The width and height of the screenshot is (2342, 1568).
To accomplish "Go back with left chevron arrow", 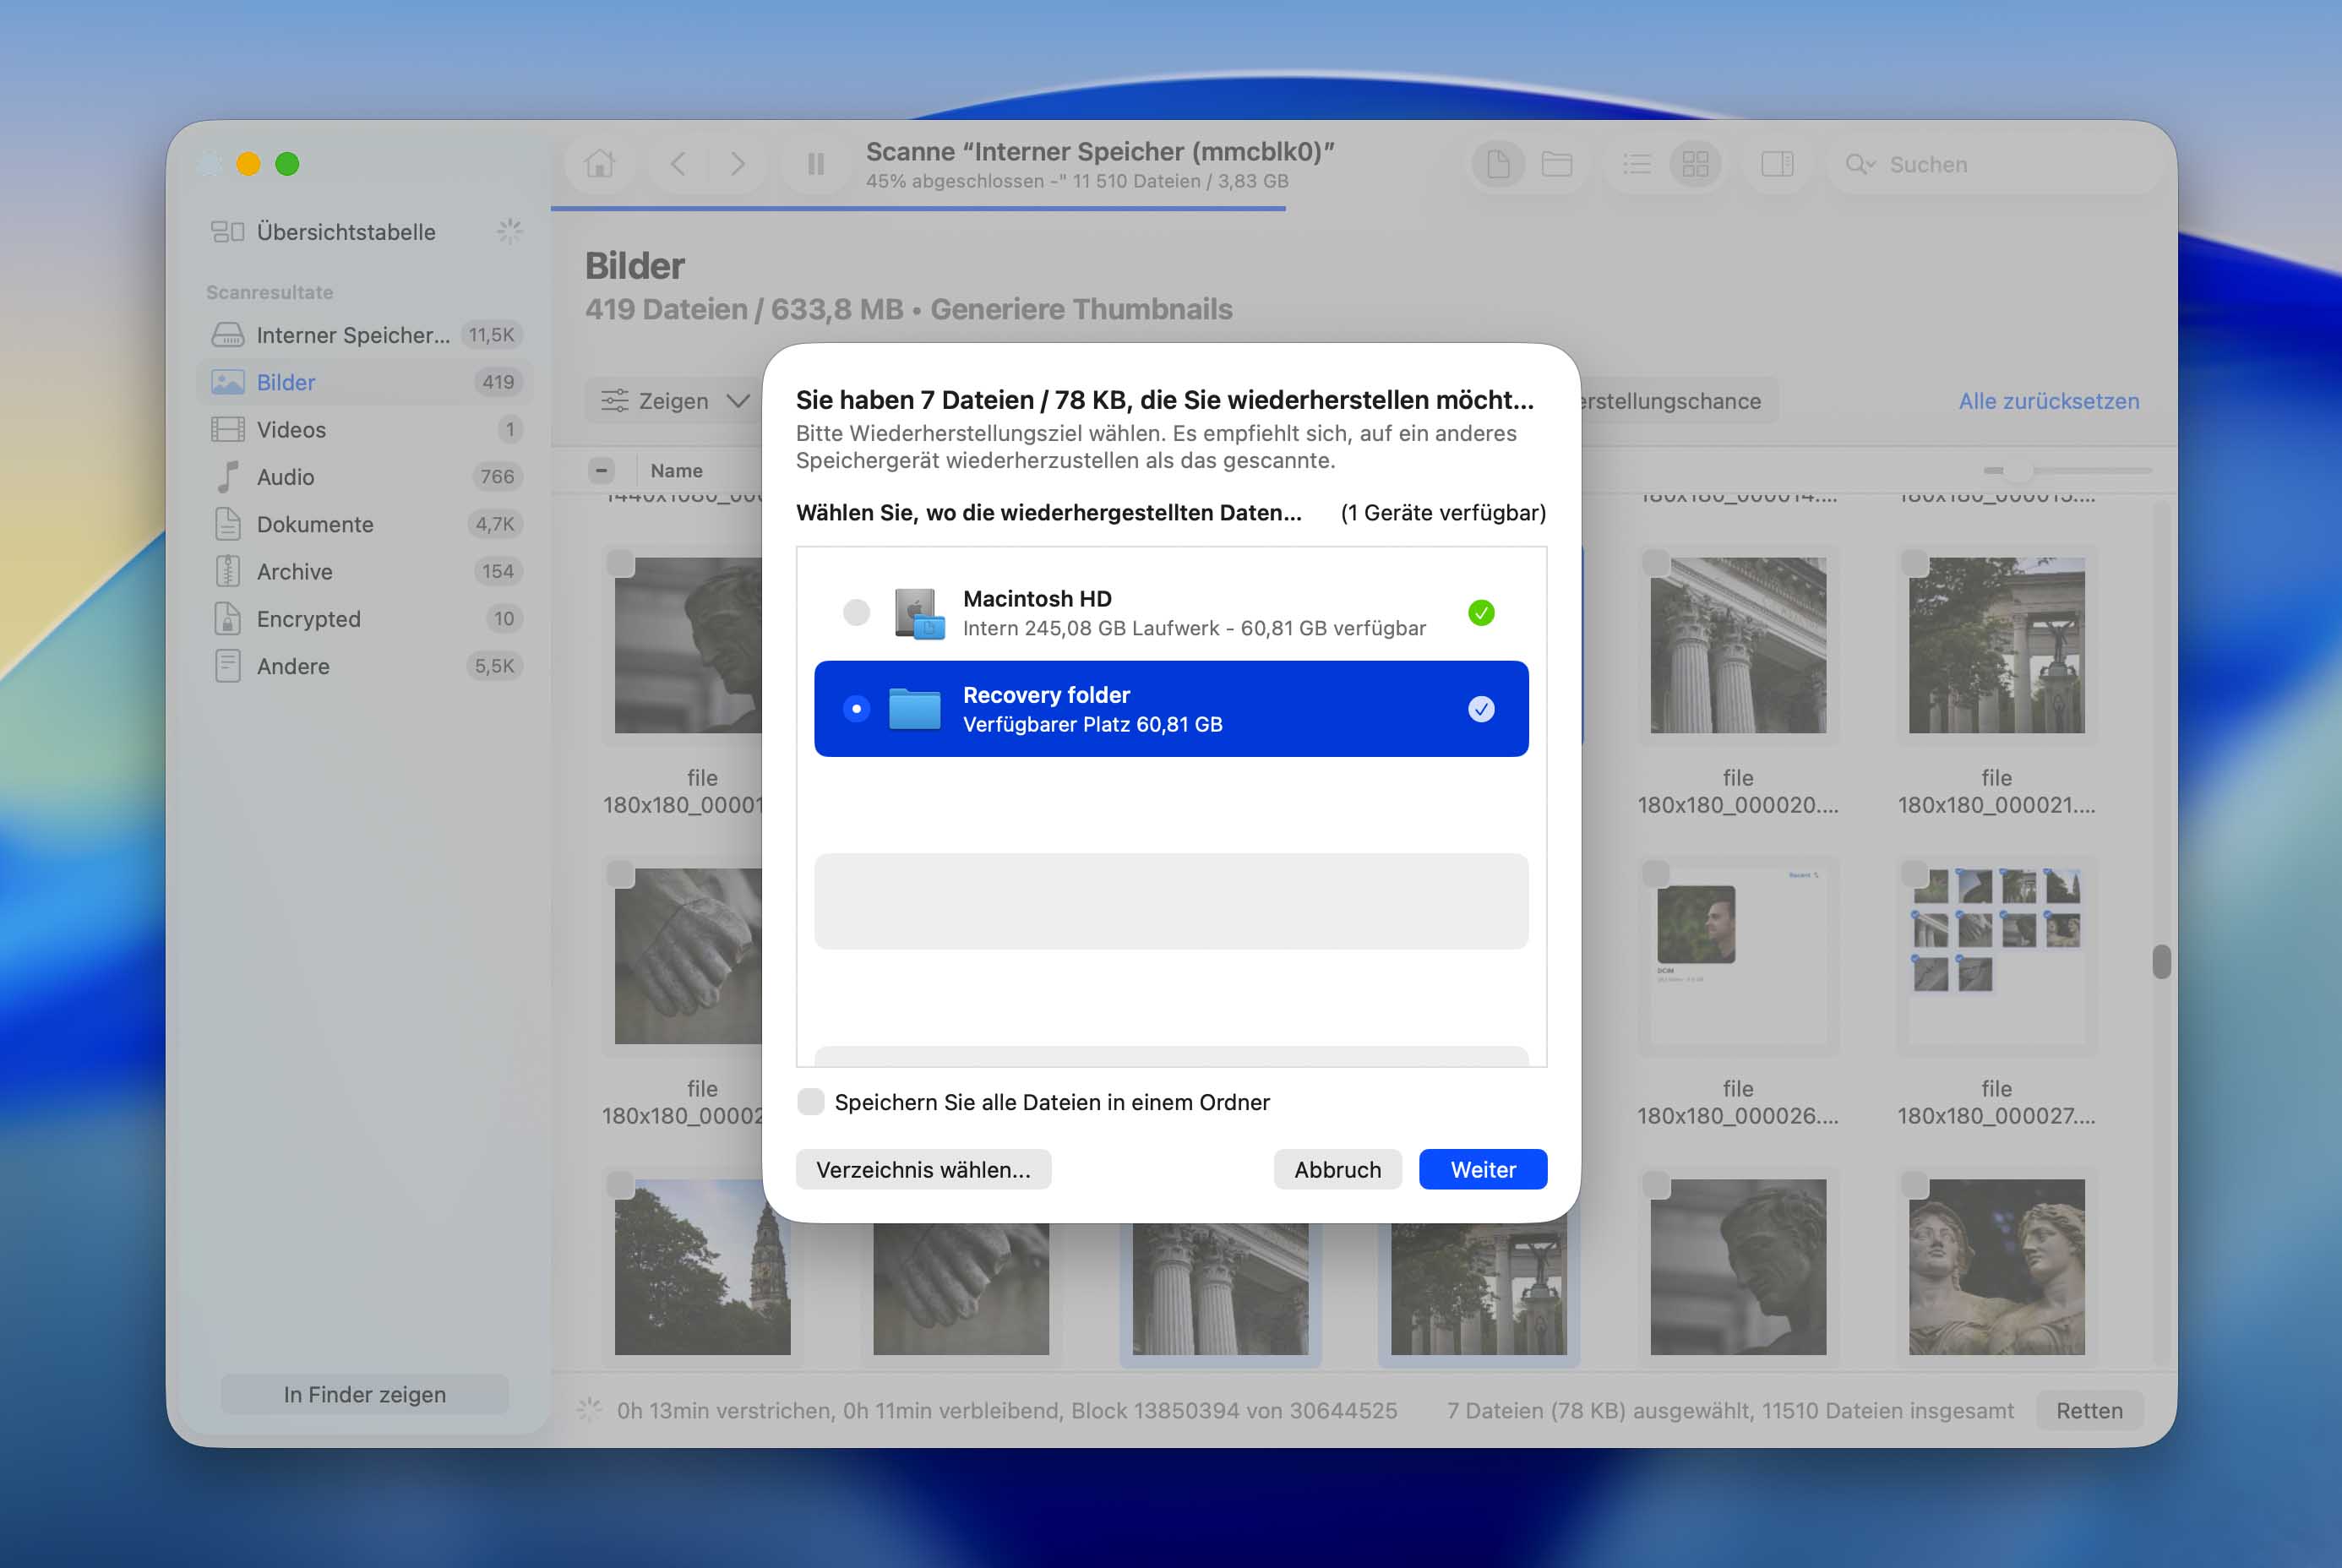I will 678,163.
